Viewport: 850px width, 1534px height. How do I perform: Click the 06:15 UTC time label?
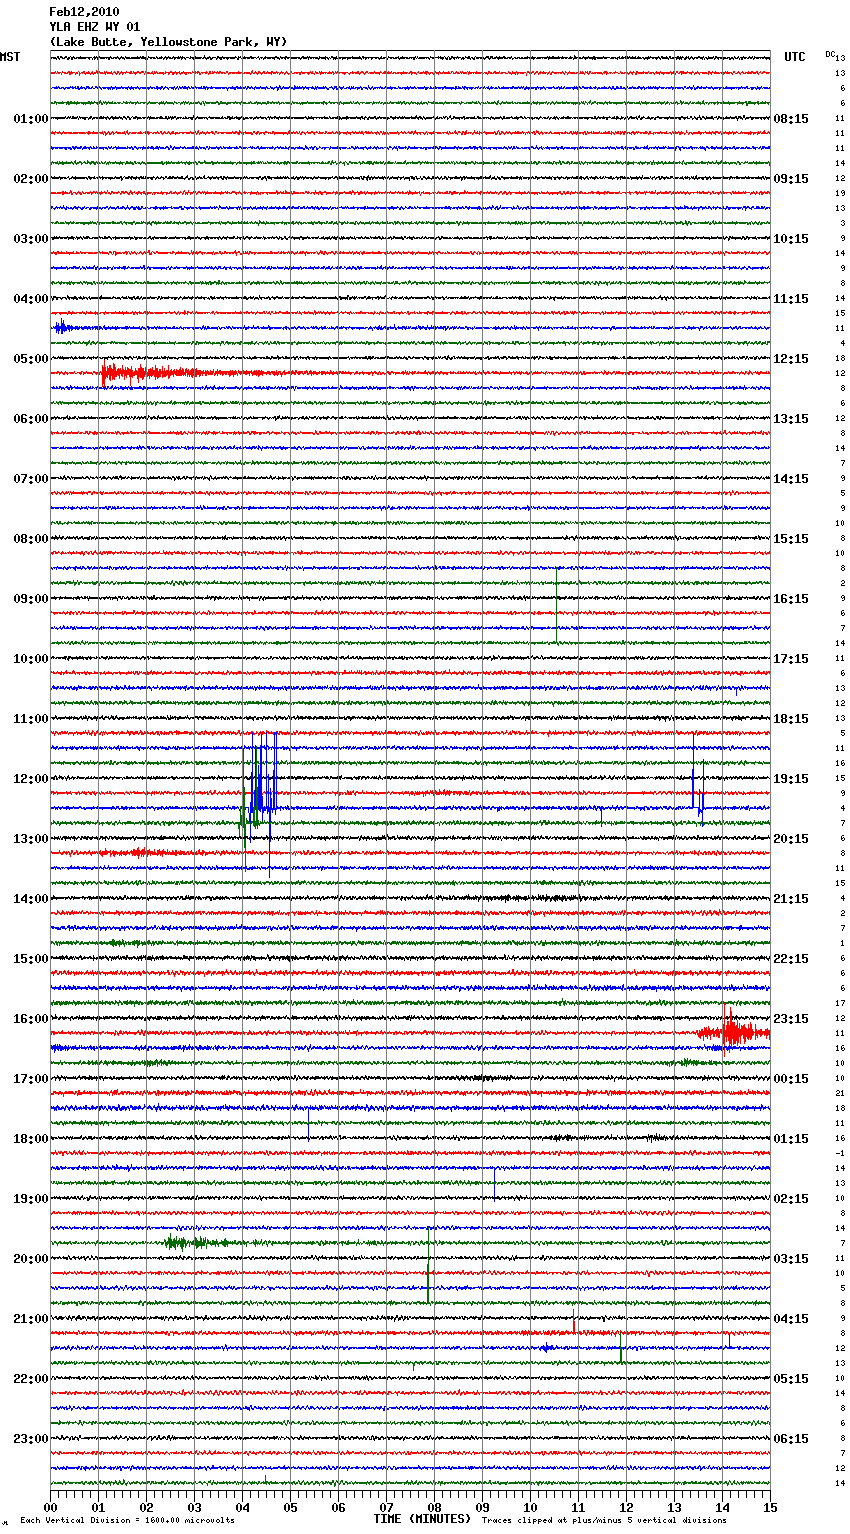791,1439
